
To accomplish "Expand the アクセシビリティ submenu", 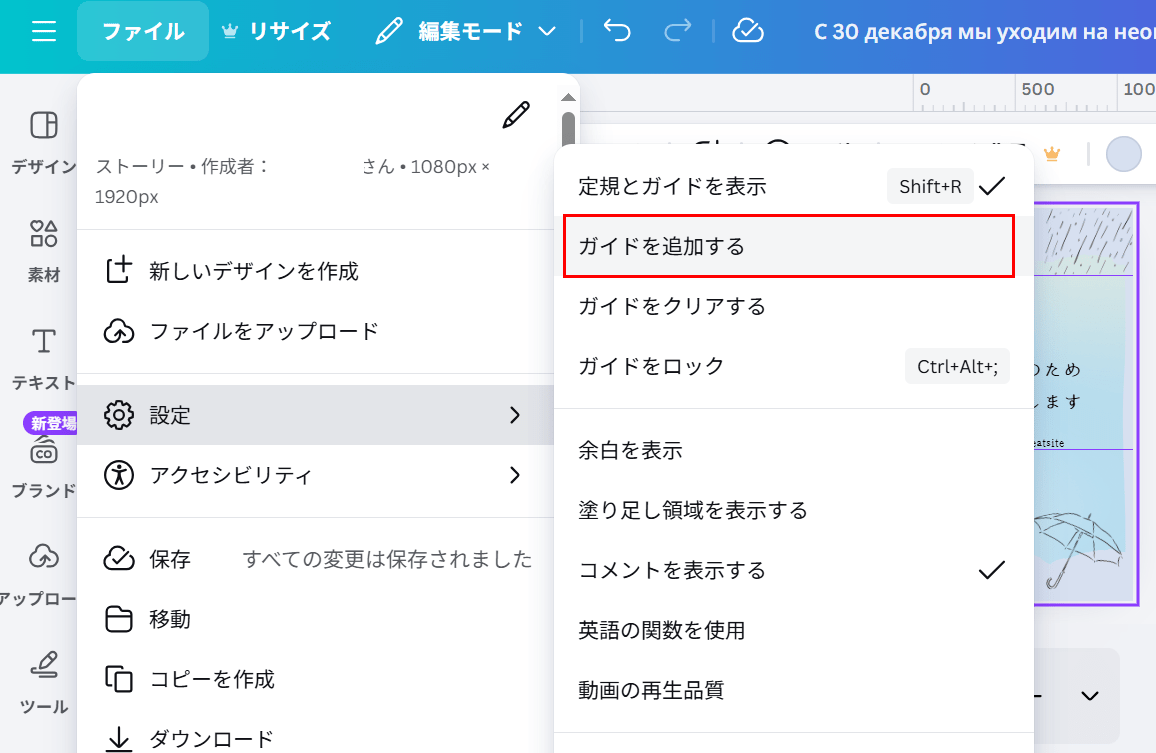I will [316, 475].
